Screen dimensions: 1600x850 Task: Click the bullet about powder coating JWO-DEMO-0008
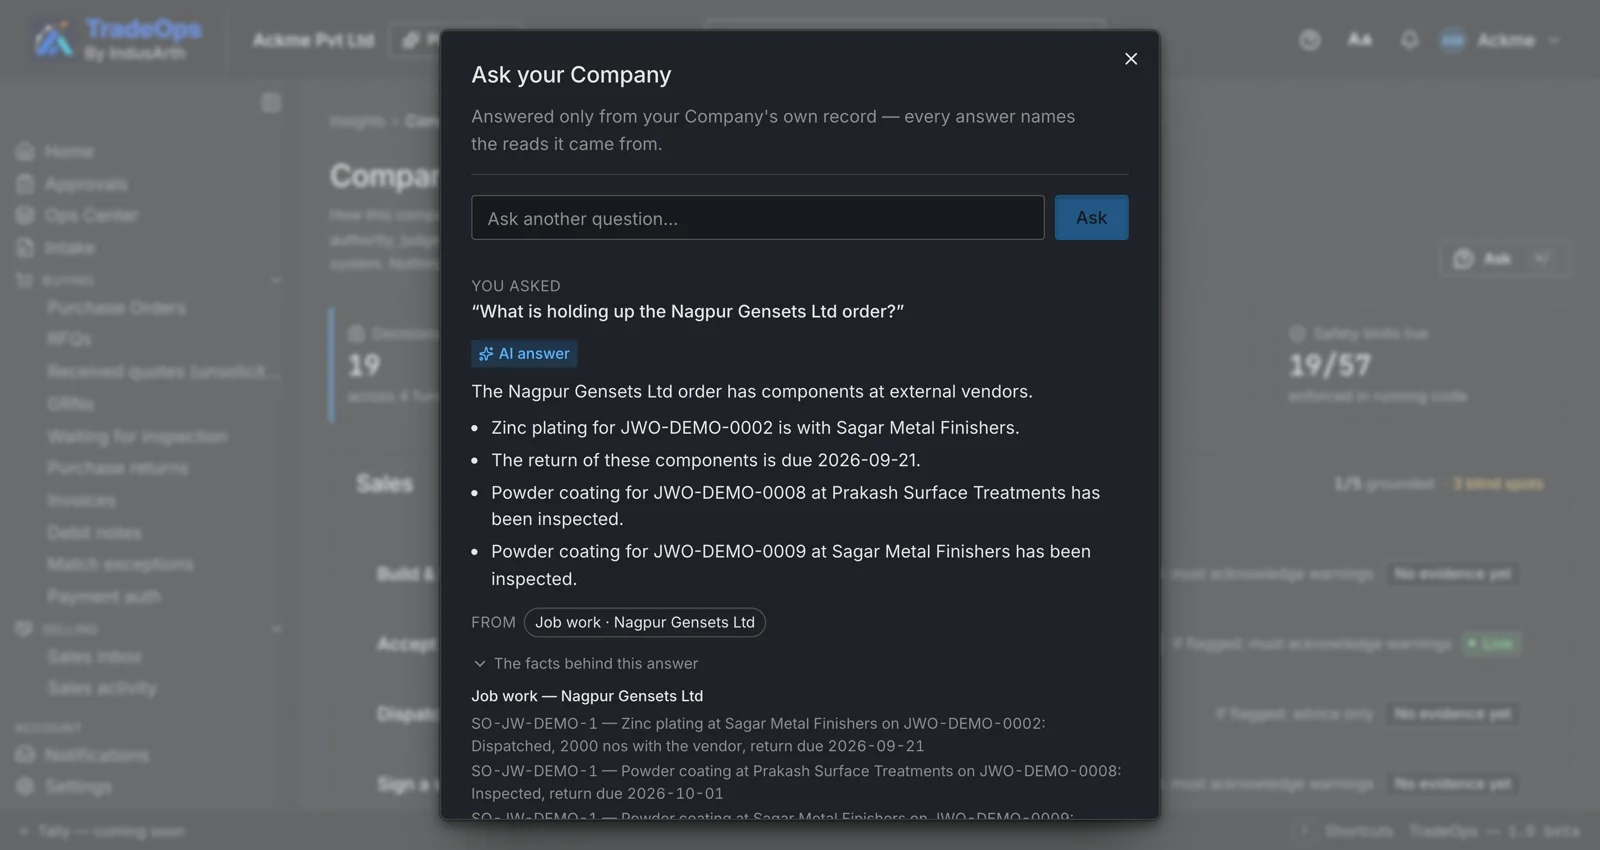796,506
